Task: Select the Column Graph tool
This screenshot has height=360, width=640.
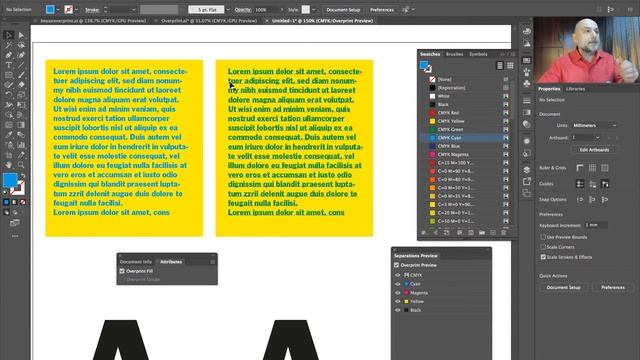Action: 21,145
